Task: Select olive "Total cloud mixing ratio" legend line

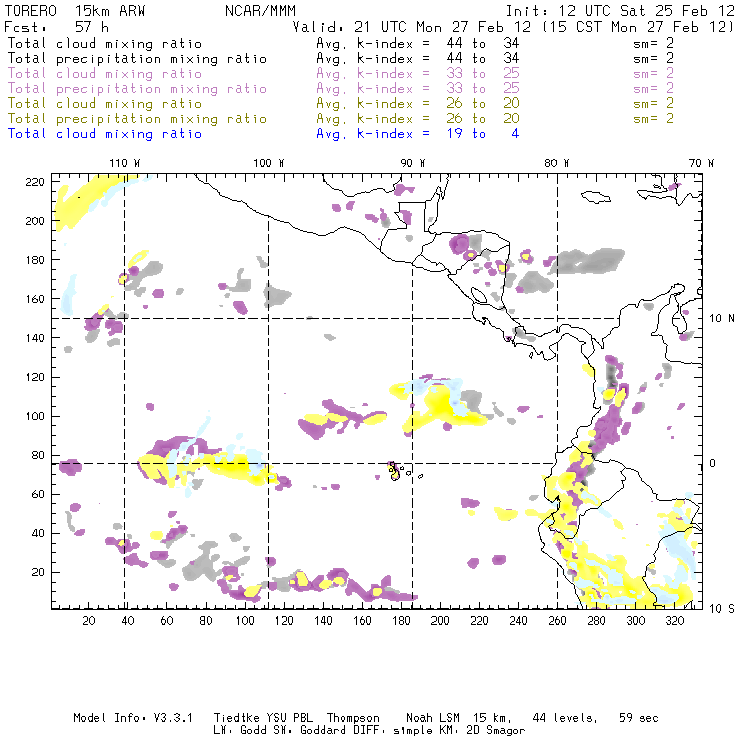Action: (105, 103)
